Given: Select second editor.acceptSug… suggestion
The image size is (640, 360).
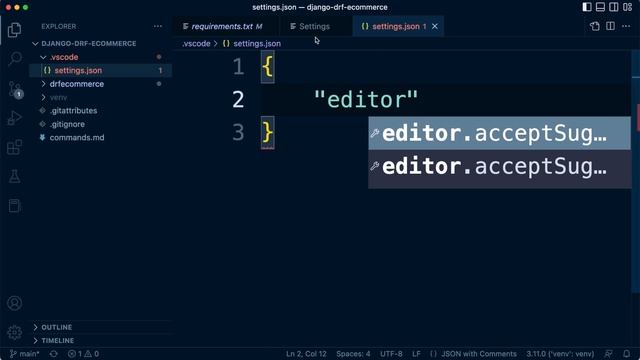Looking at the screenshot, I should [499, 167].
